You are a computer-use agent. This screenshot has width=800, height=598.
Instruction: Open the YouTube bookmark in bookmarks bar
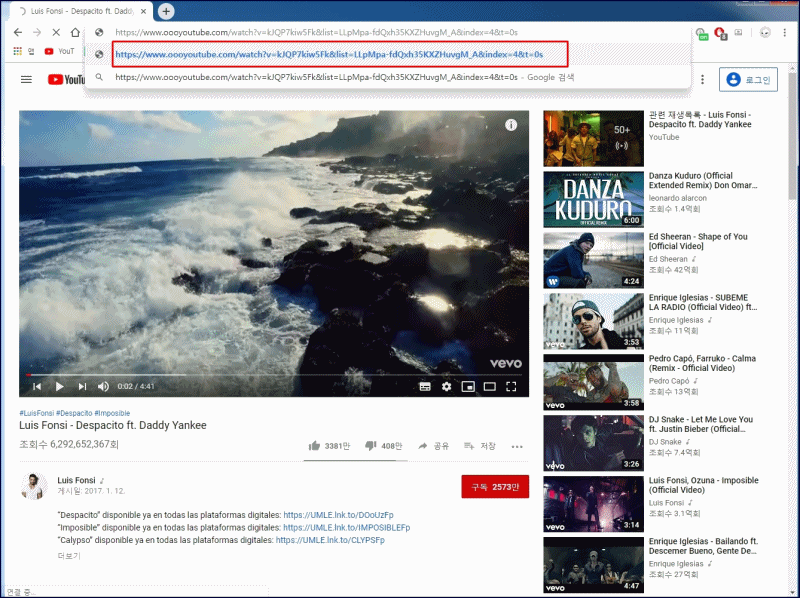[x=60, y=51]
